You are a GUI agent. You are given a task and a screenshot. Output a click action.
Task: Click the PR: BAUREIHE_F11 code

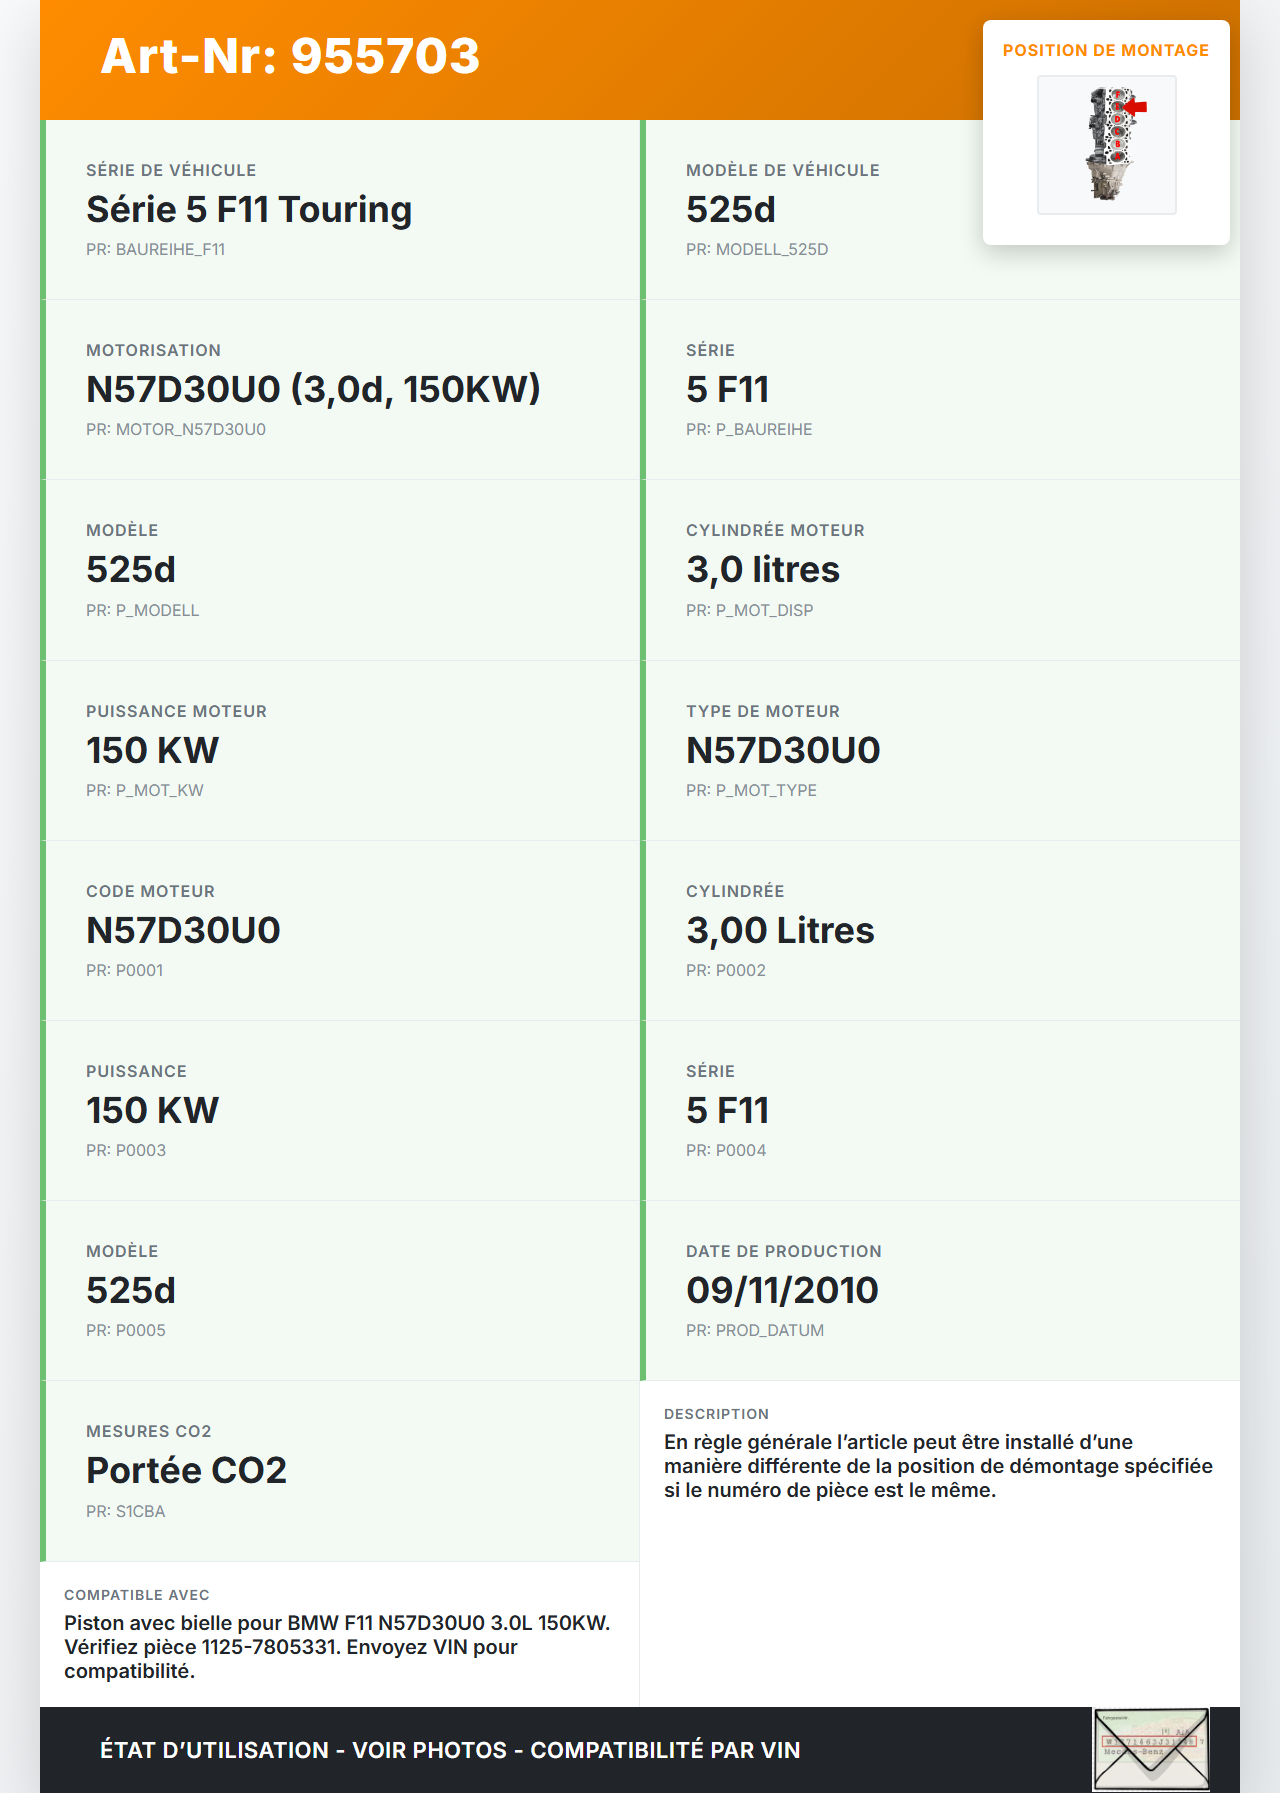click(155, 249)
